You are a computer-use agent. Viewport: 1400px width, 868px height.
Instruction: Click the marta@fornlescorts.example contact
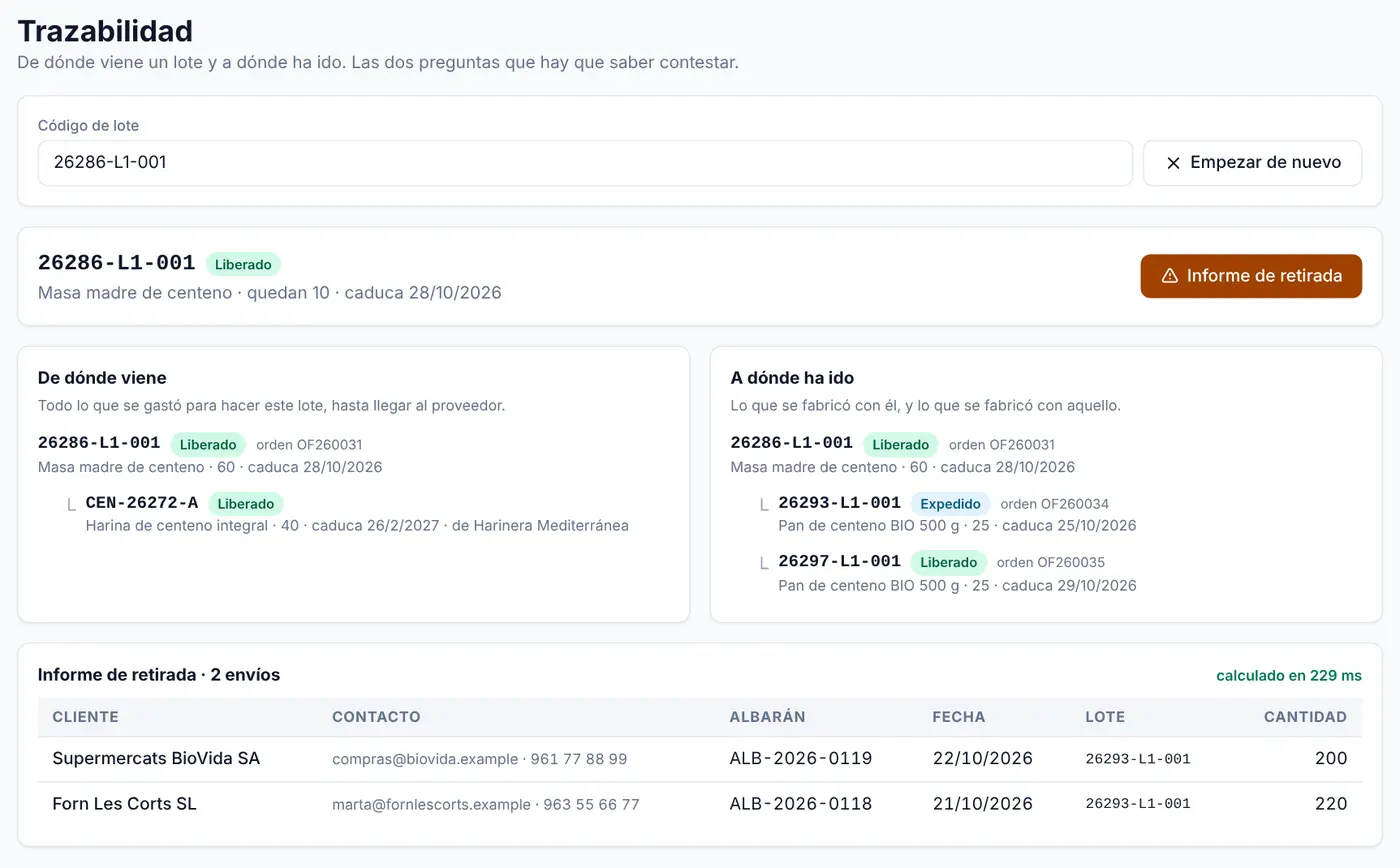point(431,805)
